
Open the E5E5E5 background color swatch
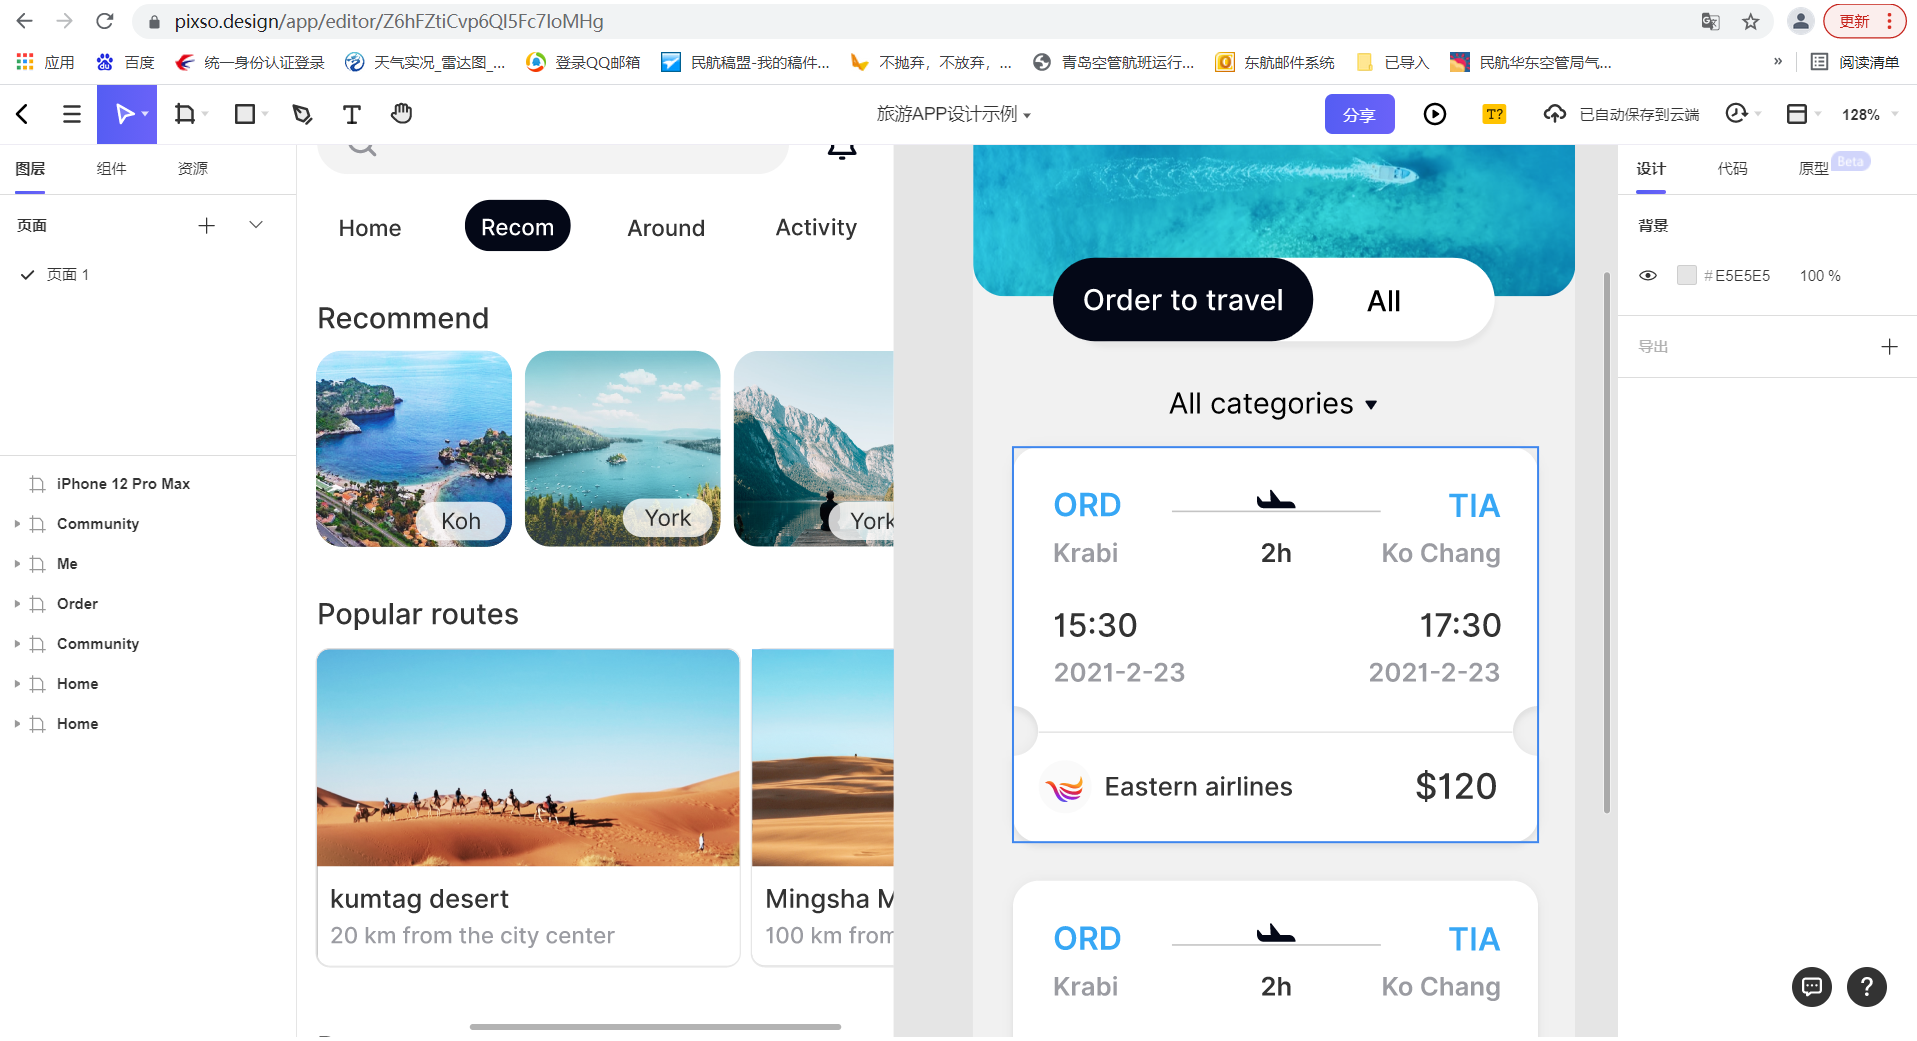(1687, 276)
